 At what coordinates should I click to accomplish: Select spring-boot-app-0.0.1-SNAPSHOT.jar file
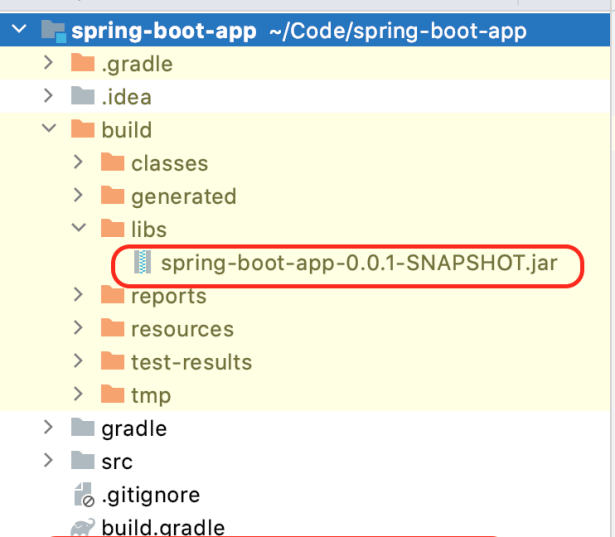click(359, 263)
